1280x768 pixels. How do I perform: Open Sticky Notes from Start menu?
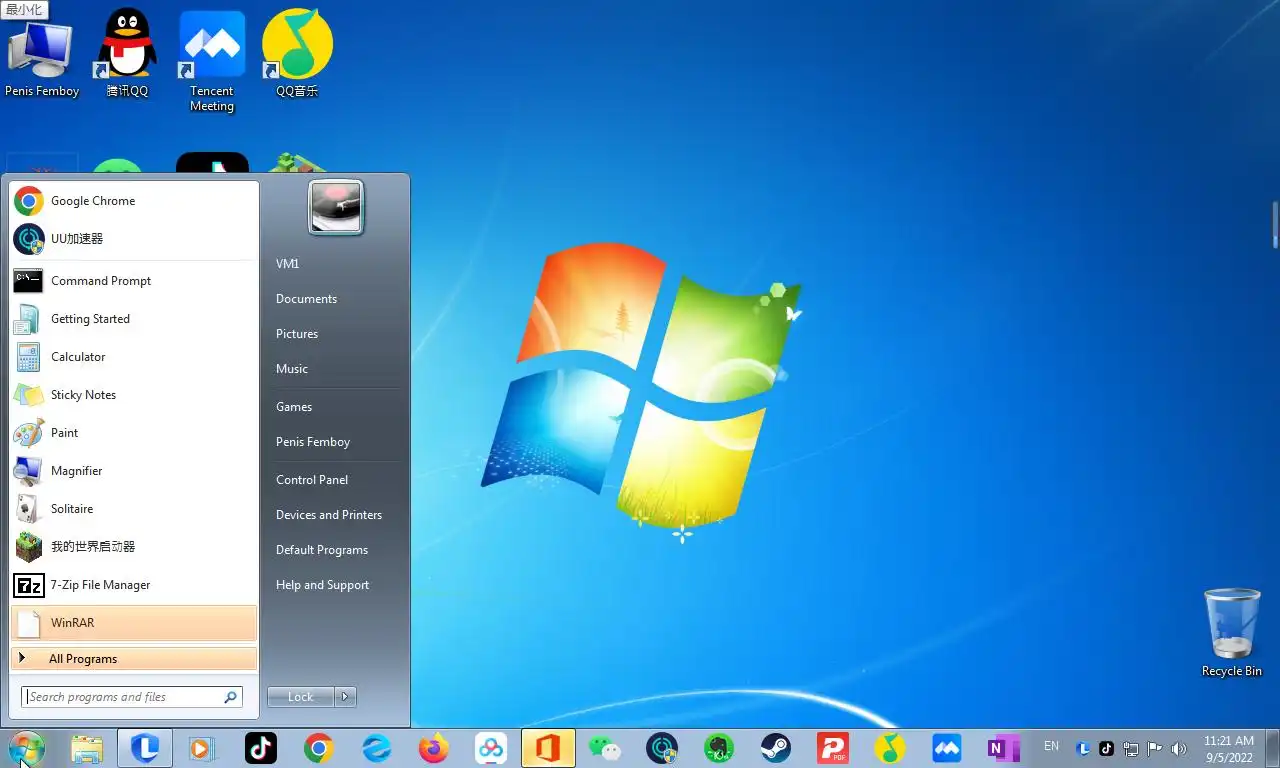pyautogui.click(x=134, y=395)
